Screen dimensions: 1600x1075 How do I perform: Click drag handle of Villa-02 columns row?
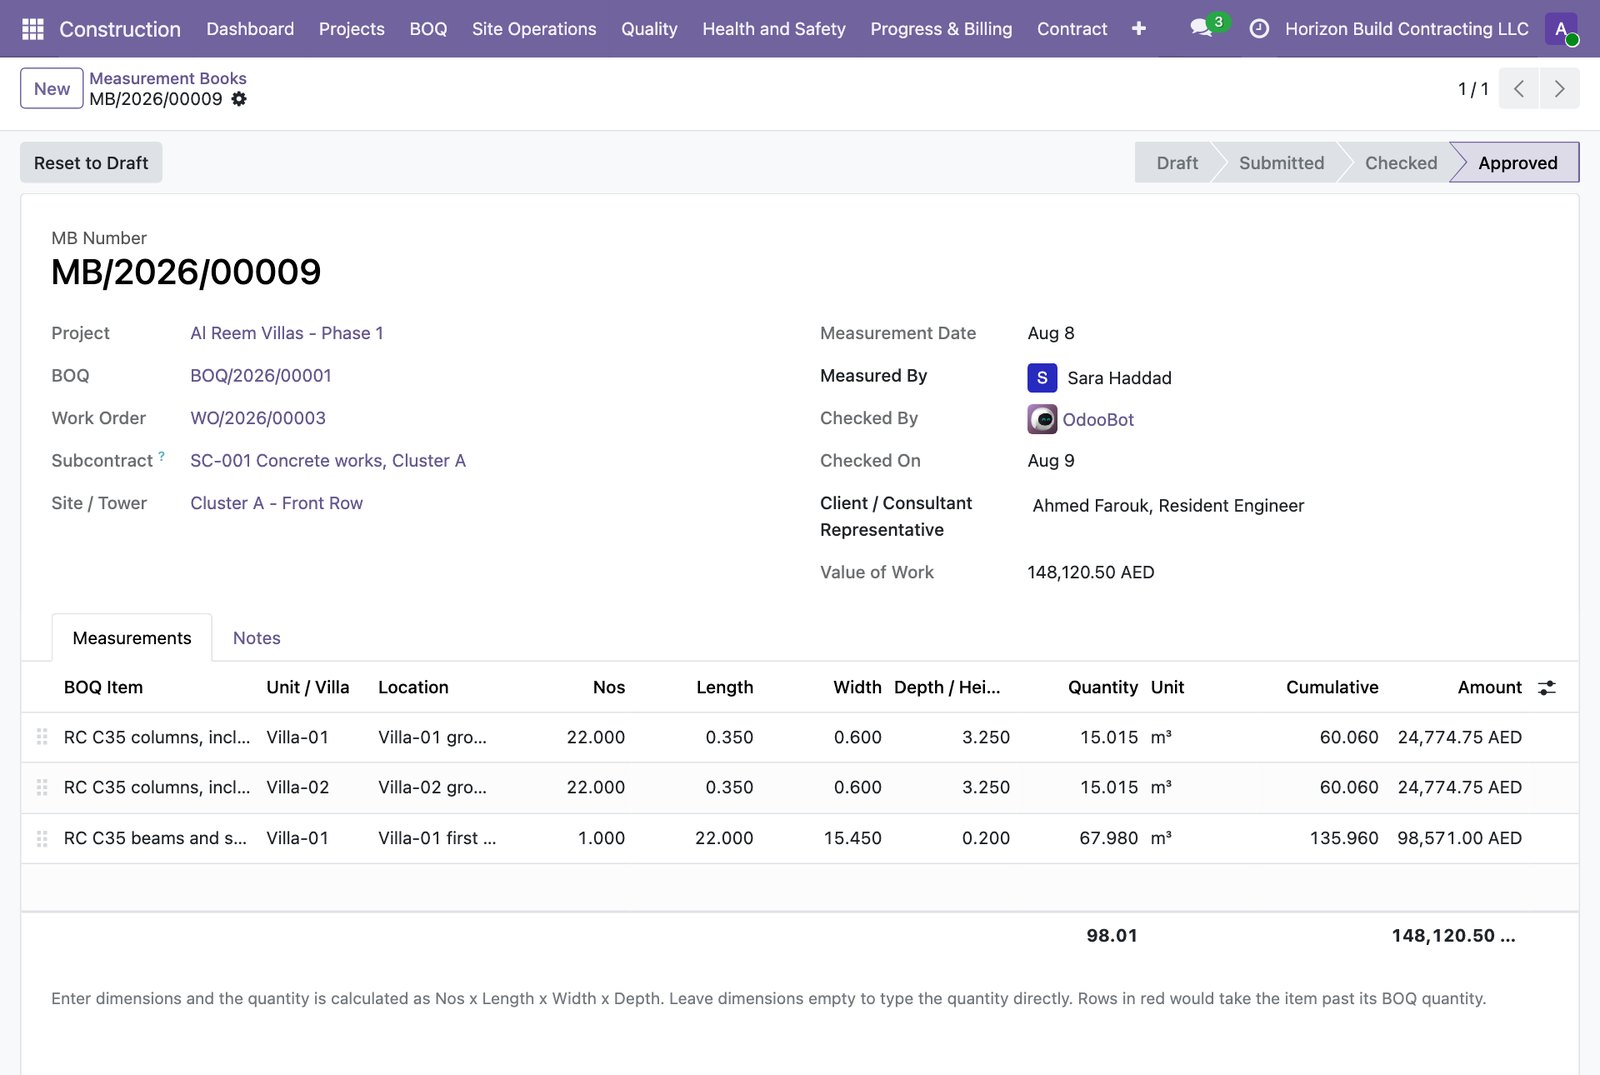pyautogui.click(x=42, y=788)
